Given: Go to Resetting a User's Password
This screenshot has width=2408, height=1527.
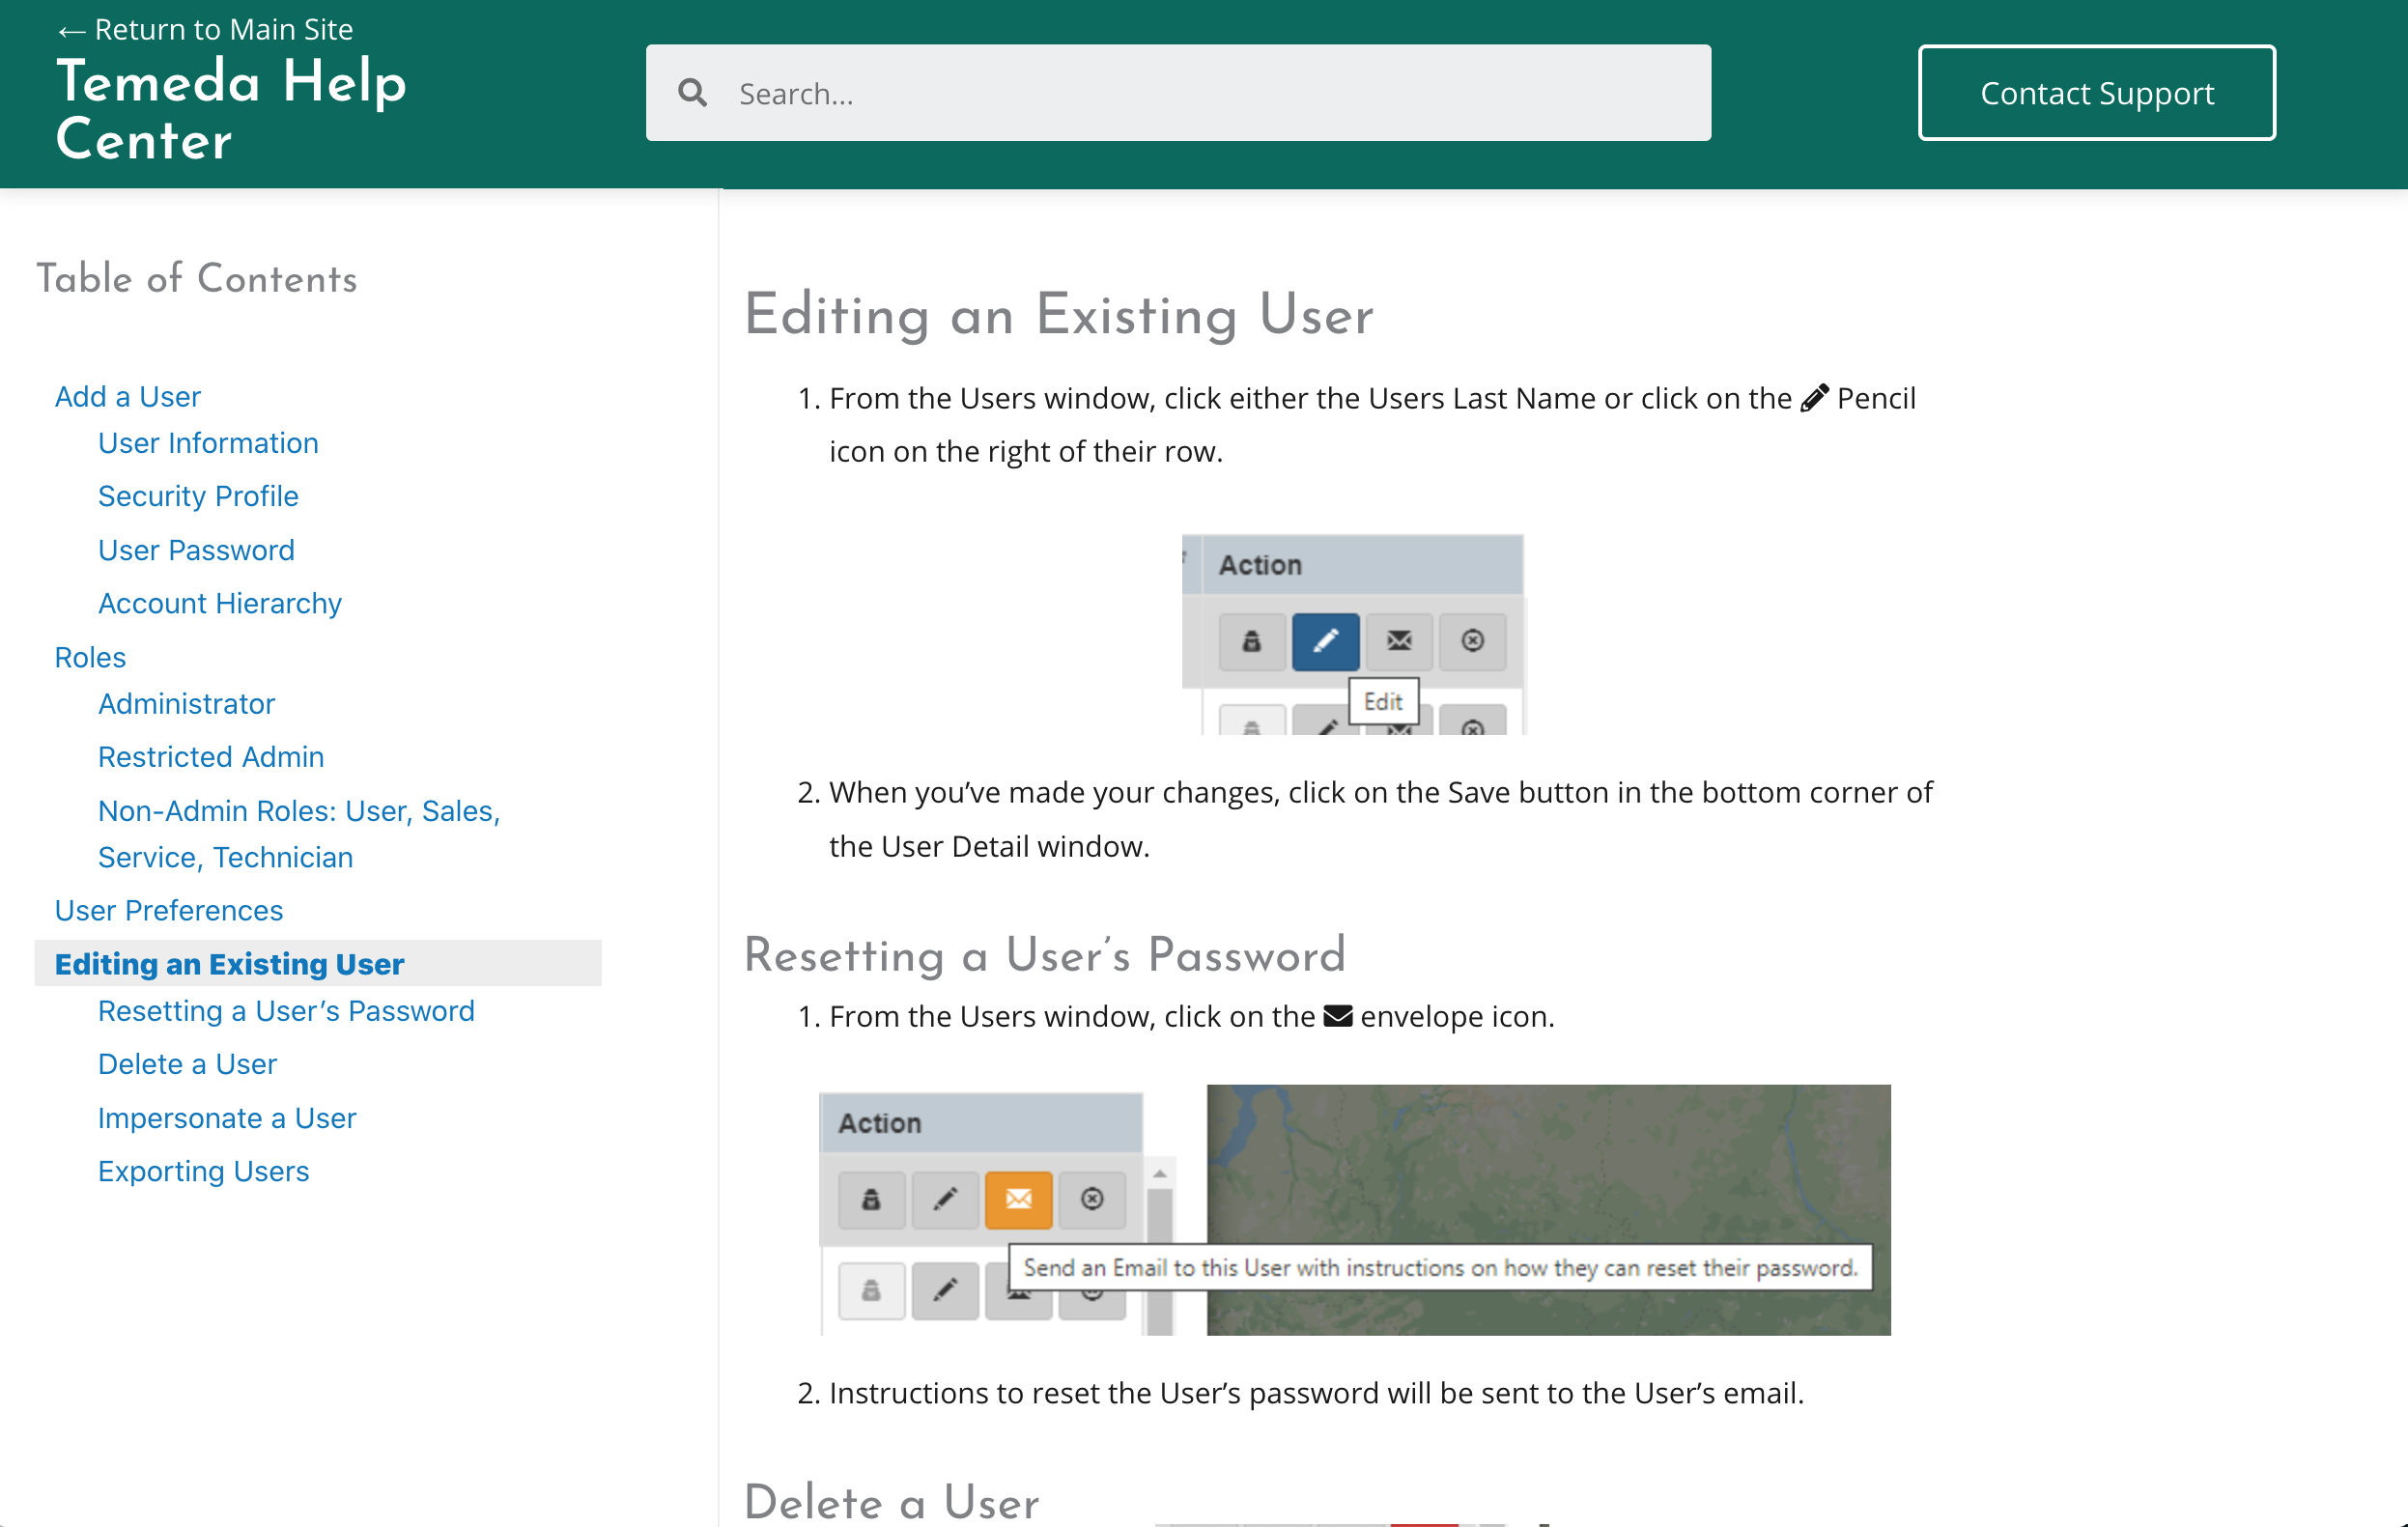Looking at the screenshot, I should [x=286, y=1010].
